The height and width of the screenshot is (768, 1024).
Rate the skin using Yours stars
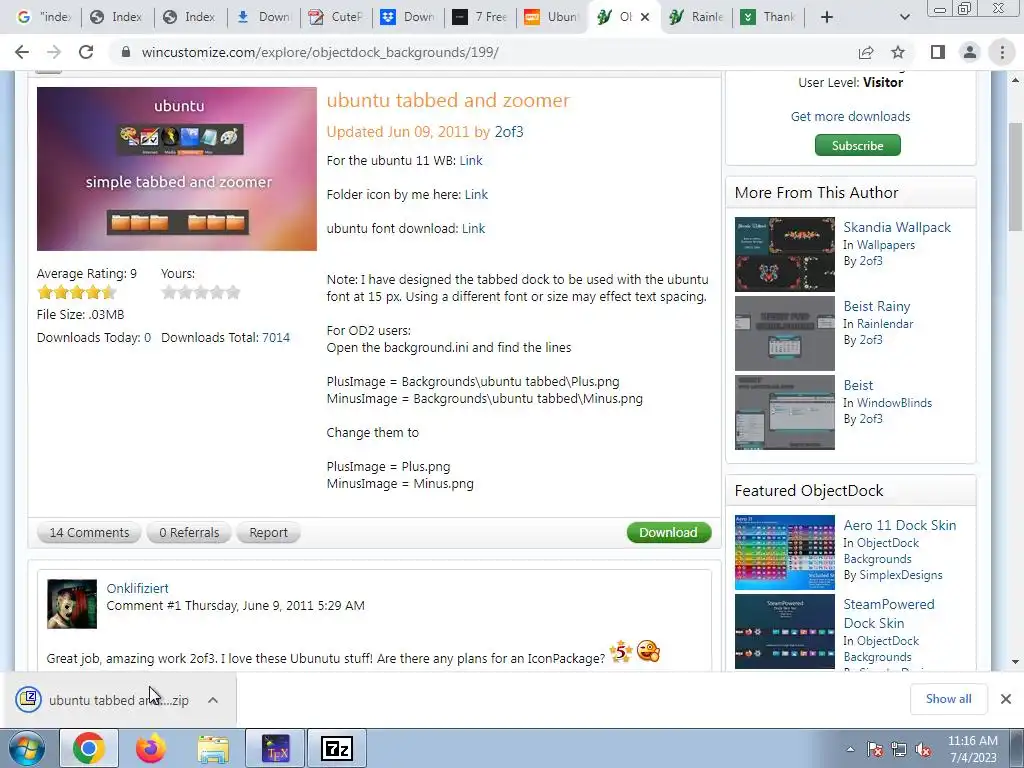click(201, 292)
